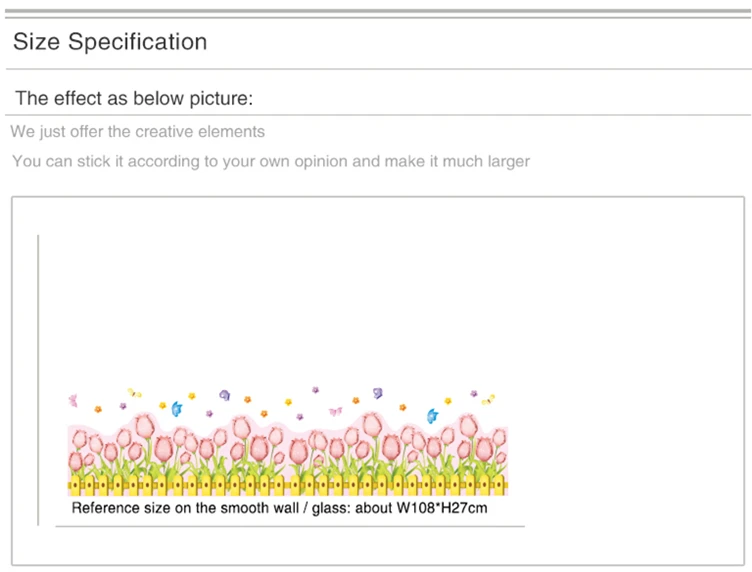
Task: Click the right blue butterfly graphic
Action: pyautogui.click(x=432, y=416)
